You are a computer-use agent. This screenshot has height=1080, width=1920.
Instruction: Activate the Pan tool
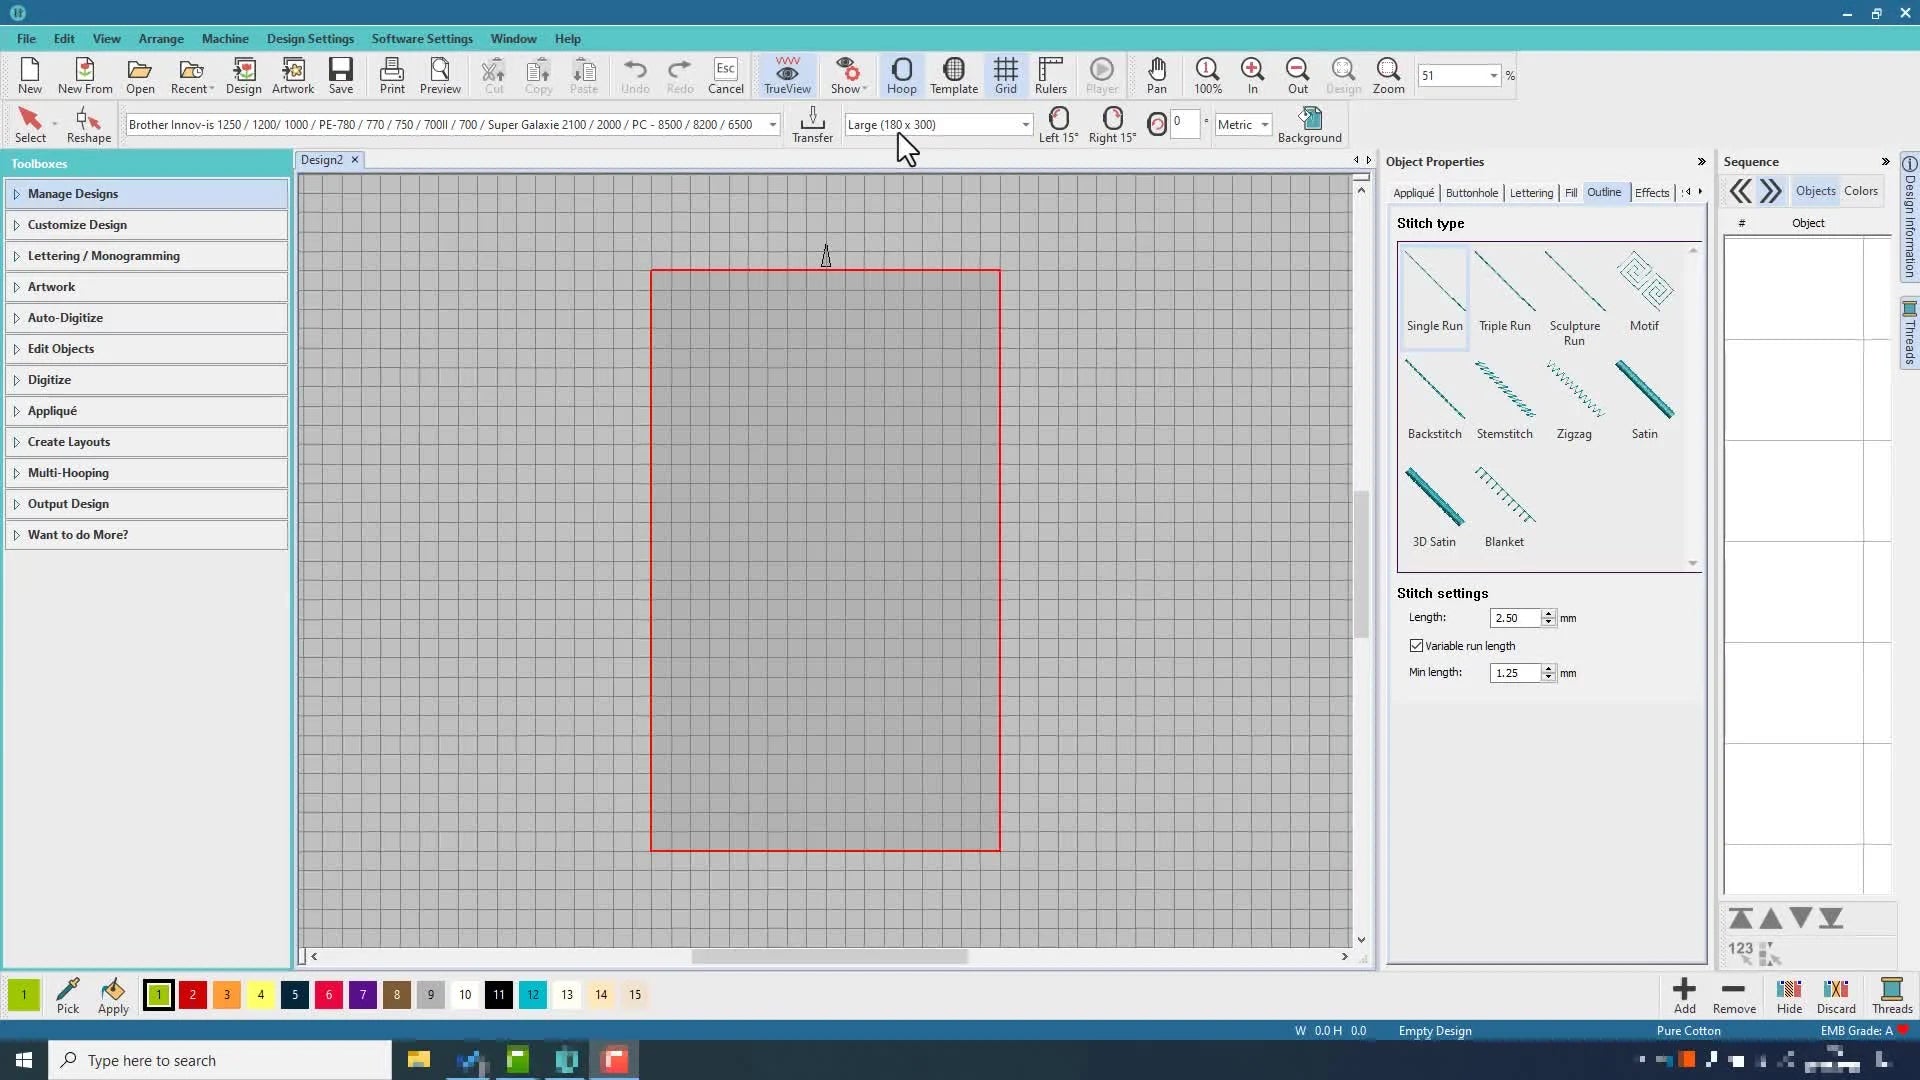coord(1157,75)
